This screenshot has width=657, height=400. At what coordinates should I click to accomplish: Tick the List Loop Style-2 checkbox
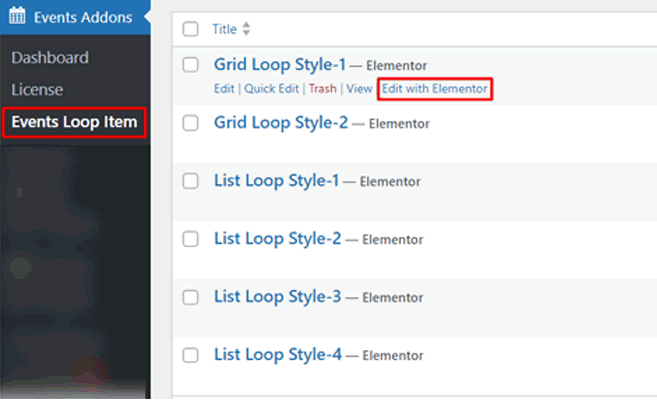[191, 239]
